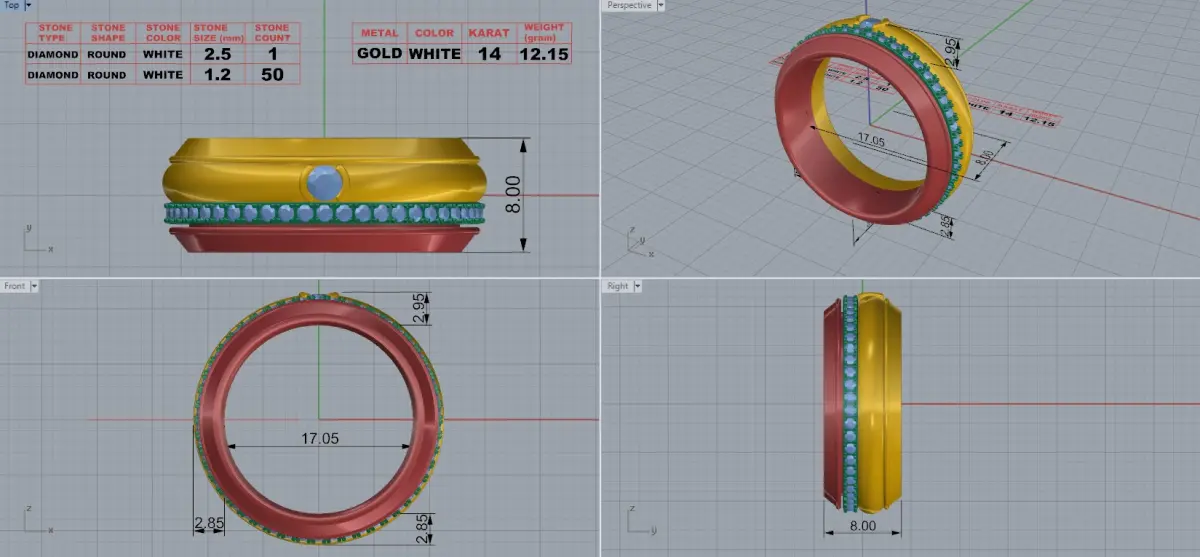Select the stone count value '50'
Screen dimensions: 1200x557
tap(272, 74)
